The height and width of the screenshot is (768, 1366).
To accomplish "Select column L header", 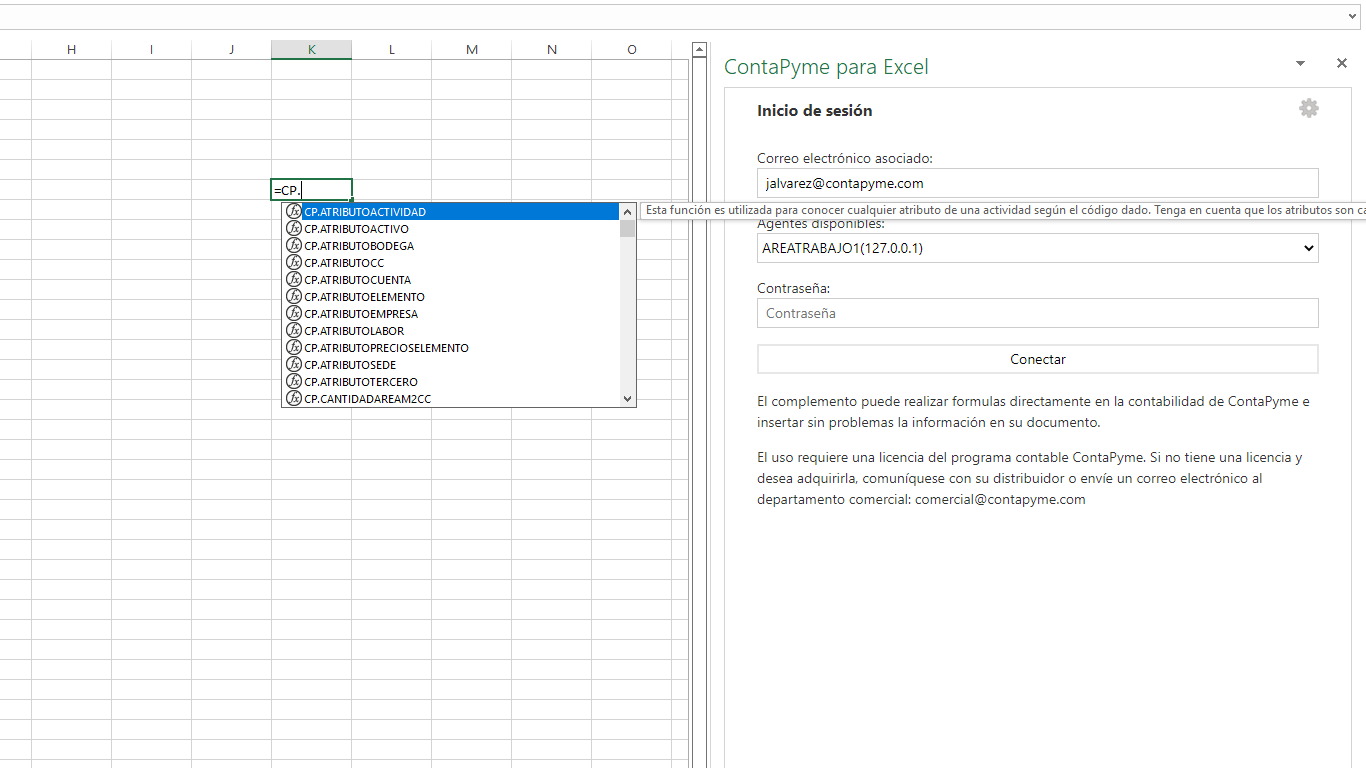I will [x=392, y=50].
